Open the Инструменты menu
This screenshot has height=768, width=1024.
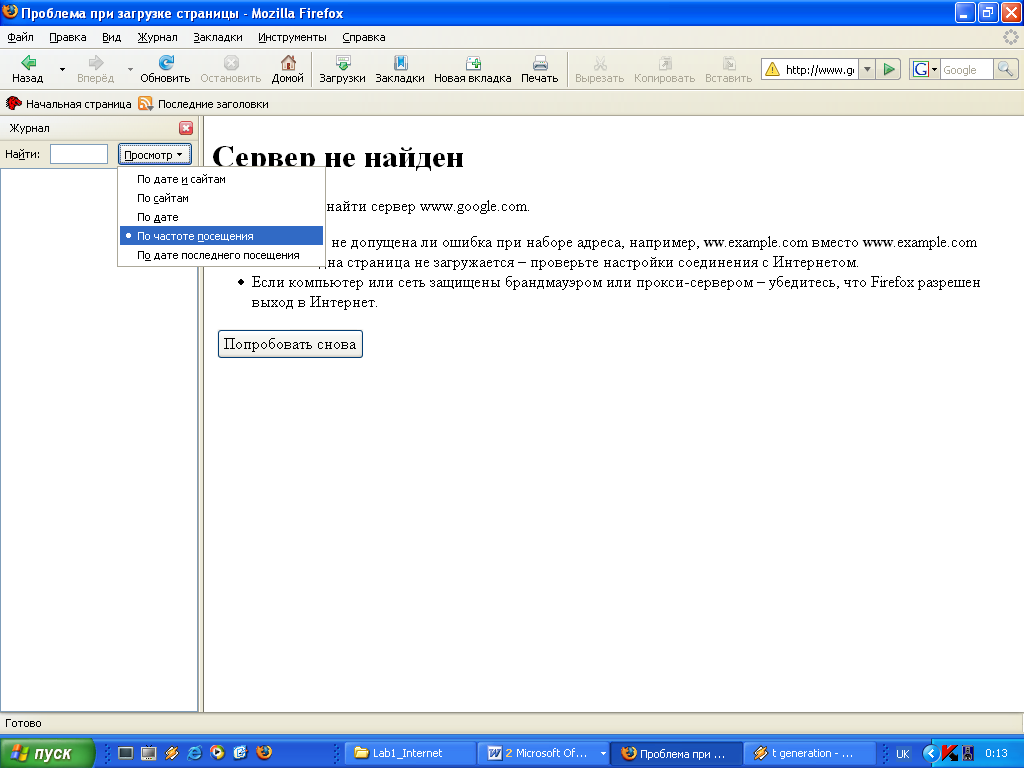[x=292, y=37]
